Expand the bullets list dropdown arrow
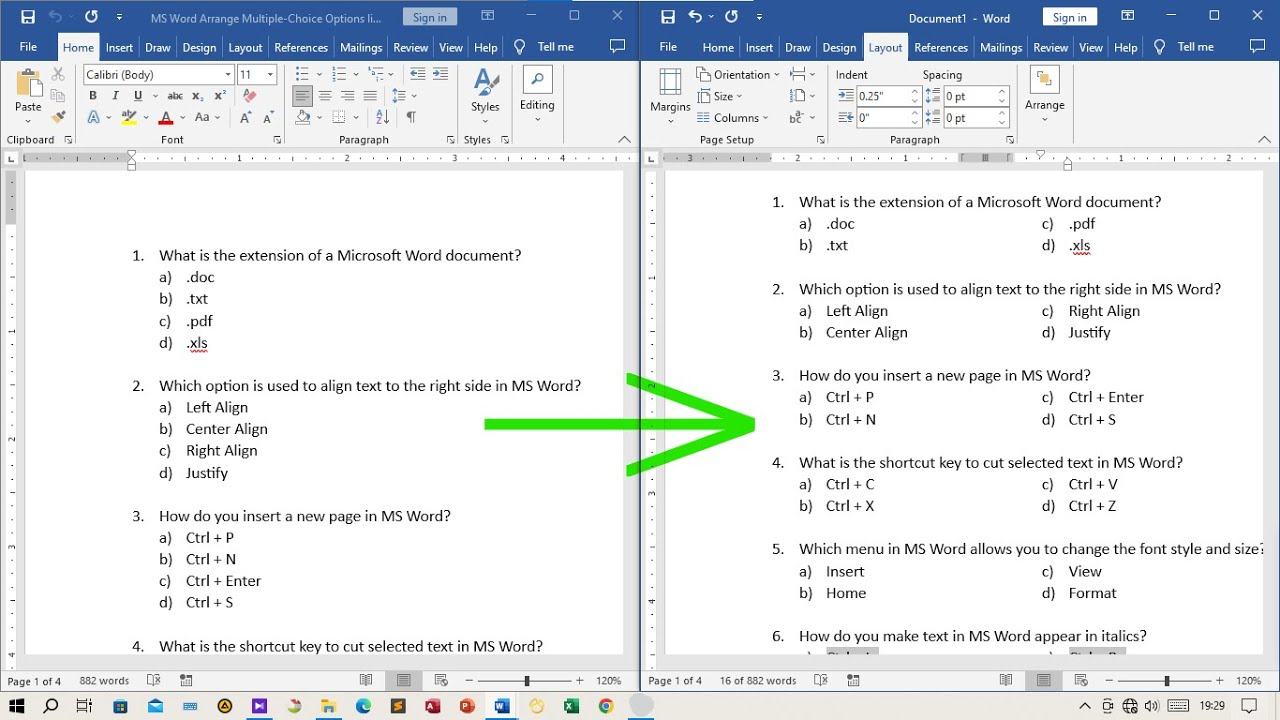 click(319, 75)
